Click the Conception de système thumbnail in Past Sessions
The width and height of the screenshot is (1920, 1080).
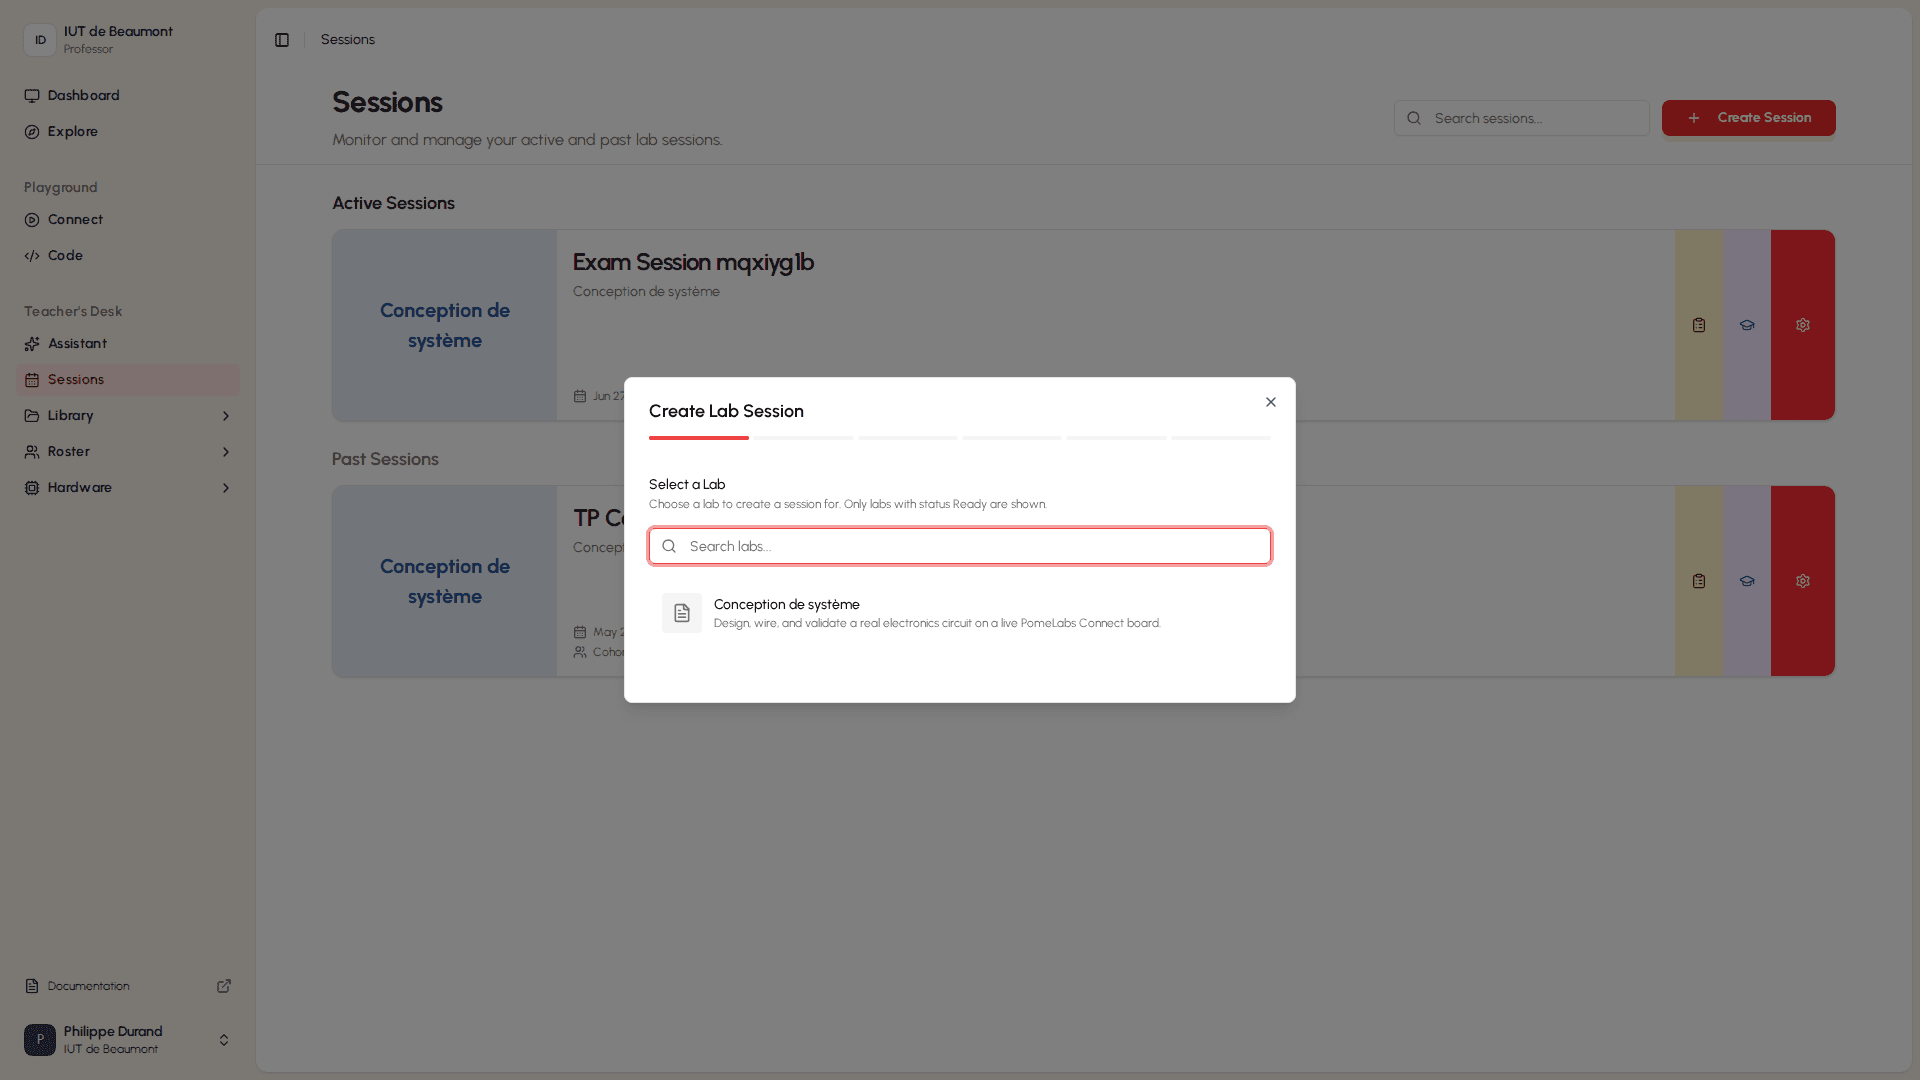point(445,581)
